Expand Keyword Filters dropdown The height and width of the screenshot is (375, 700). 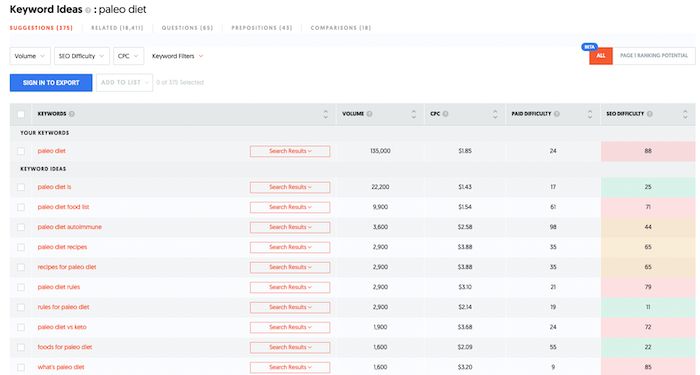tap(177, 56)
